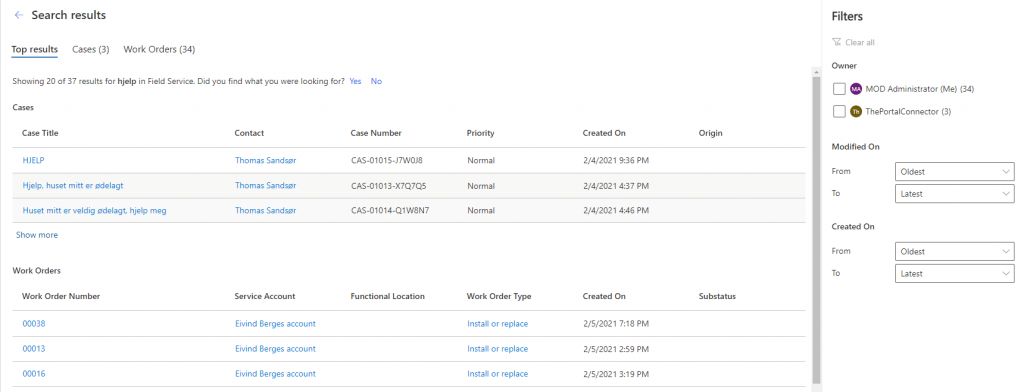Click Show more under Cases
This screenshot has height=392, width=1024.
pyautogui.click(x=37, y=235)
